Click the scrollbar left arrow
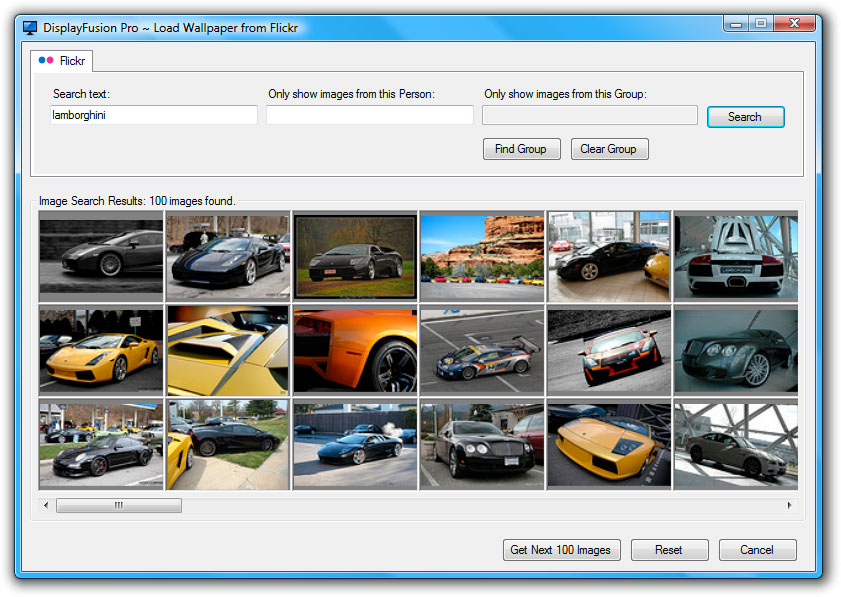This screenshot has height=597, width=841. 46,506
